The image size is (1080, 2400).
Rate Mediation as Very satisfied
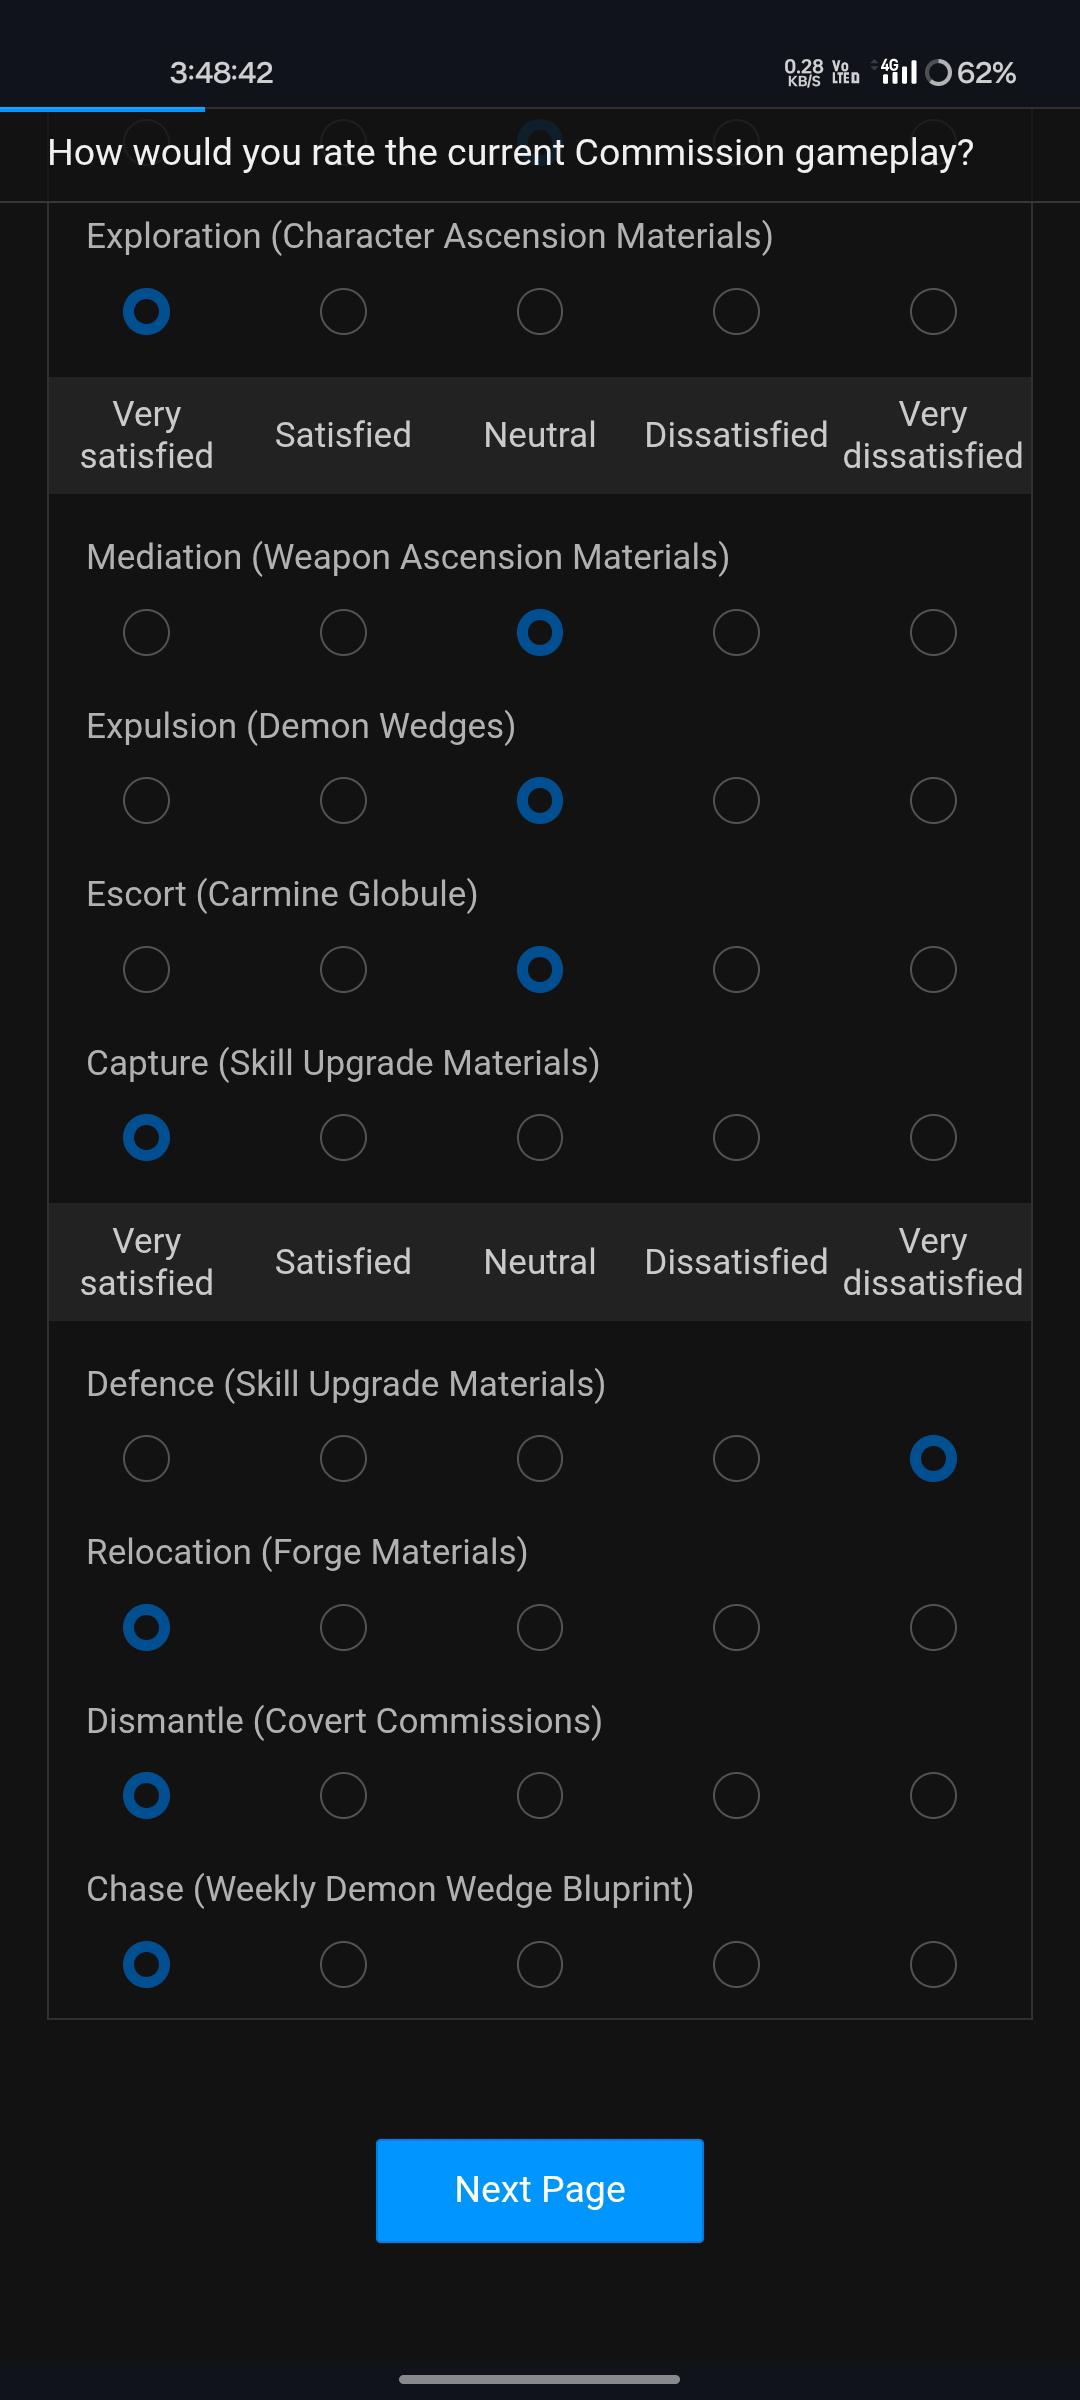pyautogui.click(x=146, y=633)
